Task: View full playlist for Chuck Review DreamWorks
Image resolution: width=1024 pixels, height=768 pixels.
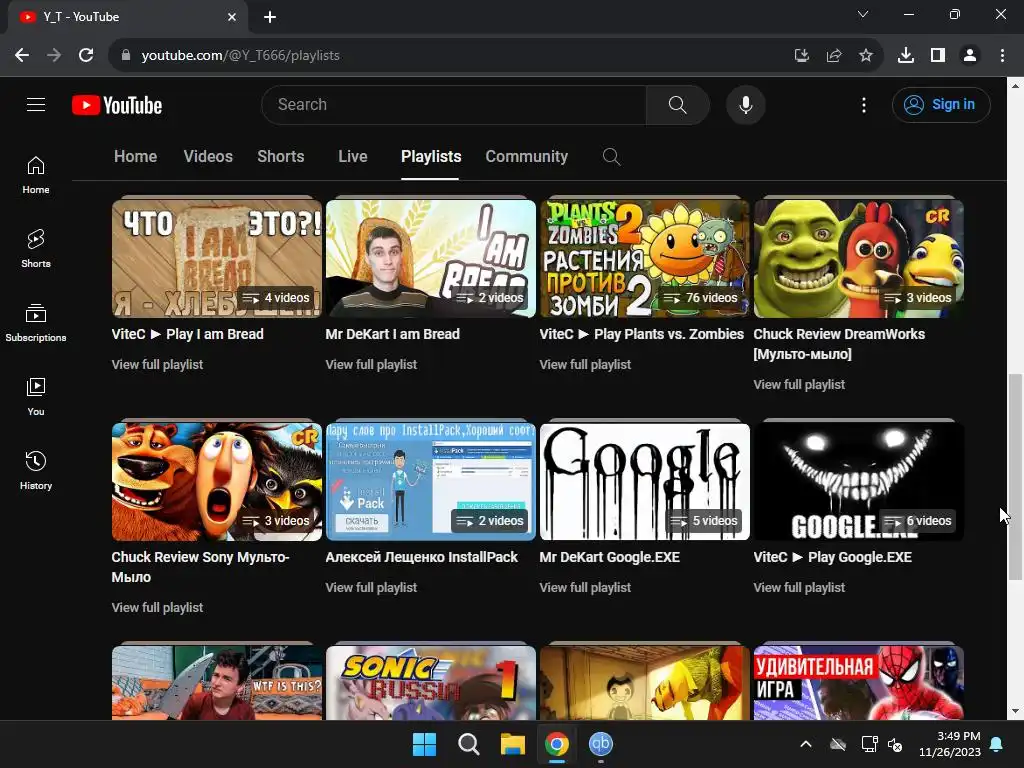Action: [799, 385]
